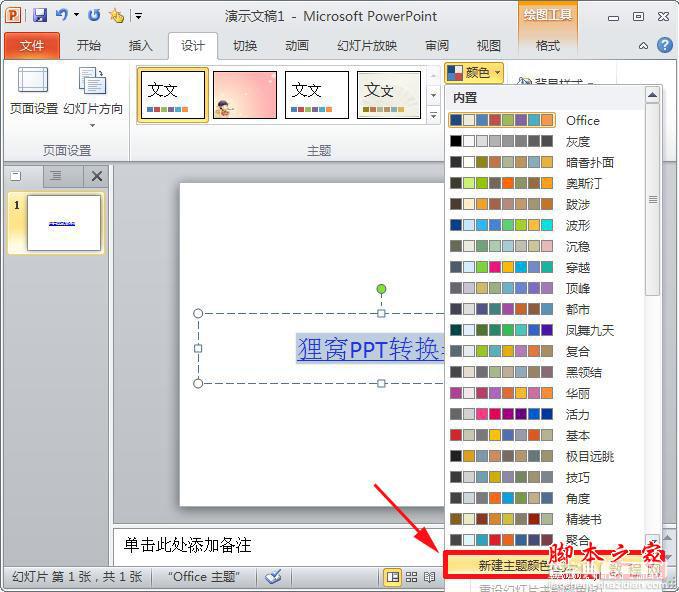Choose the 精装书 color scheme
679x592 pixels.
click(546, 519)
